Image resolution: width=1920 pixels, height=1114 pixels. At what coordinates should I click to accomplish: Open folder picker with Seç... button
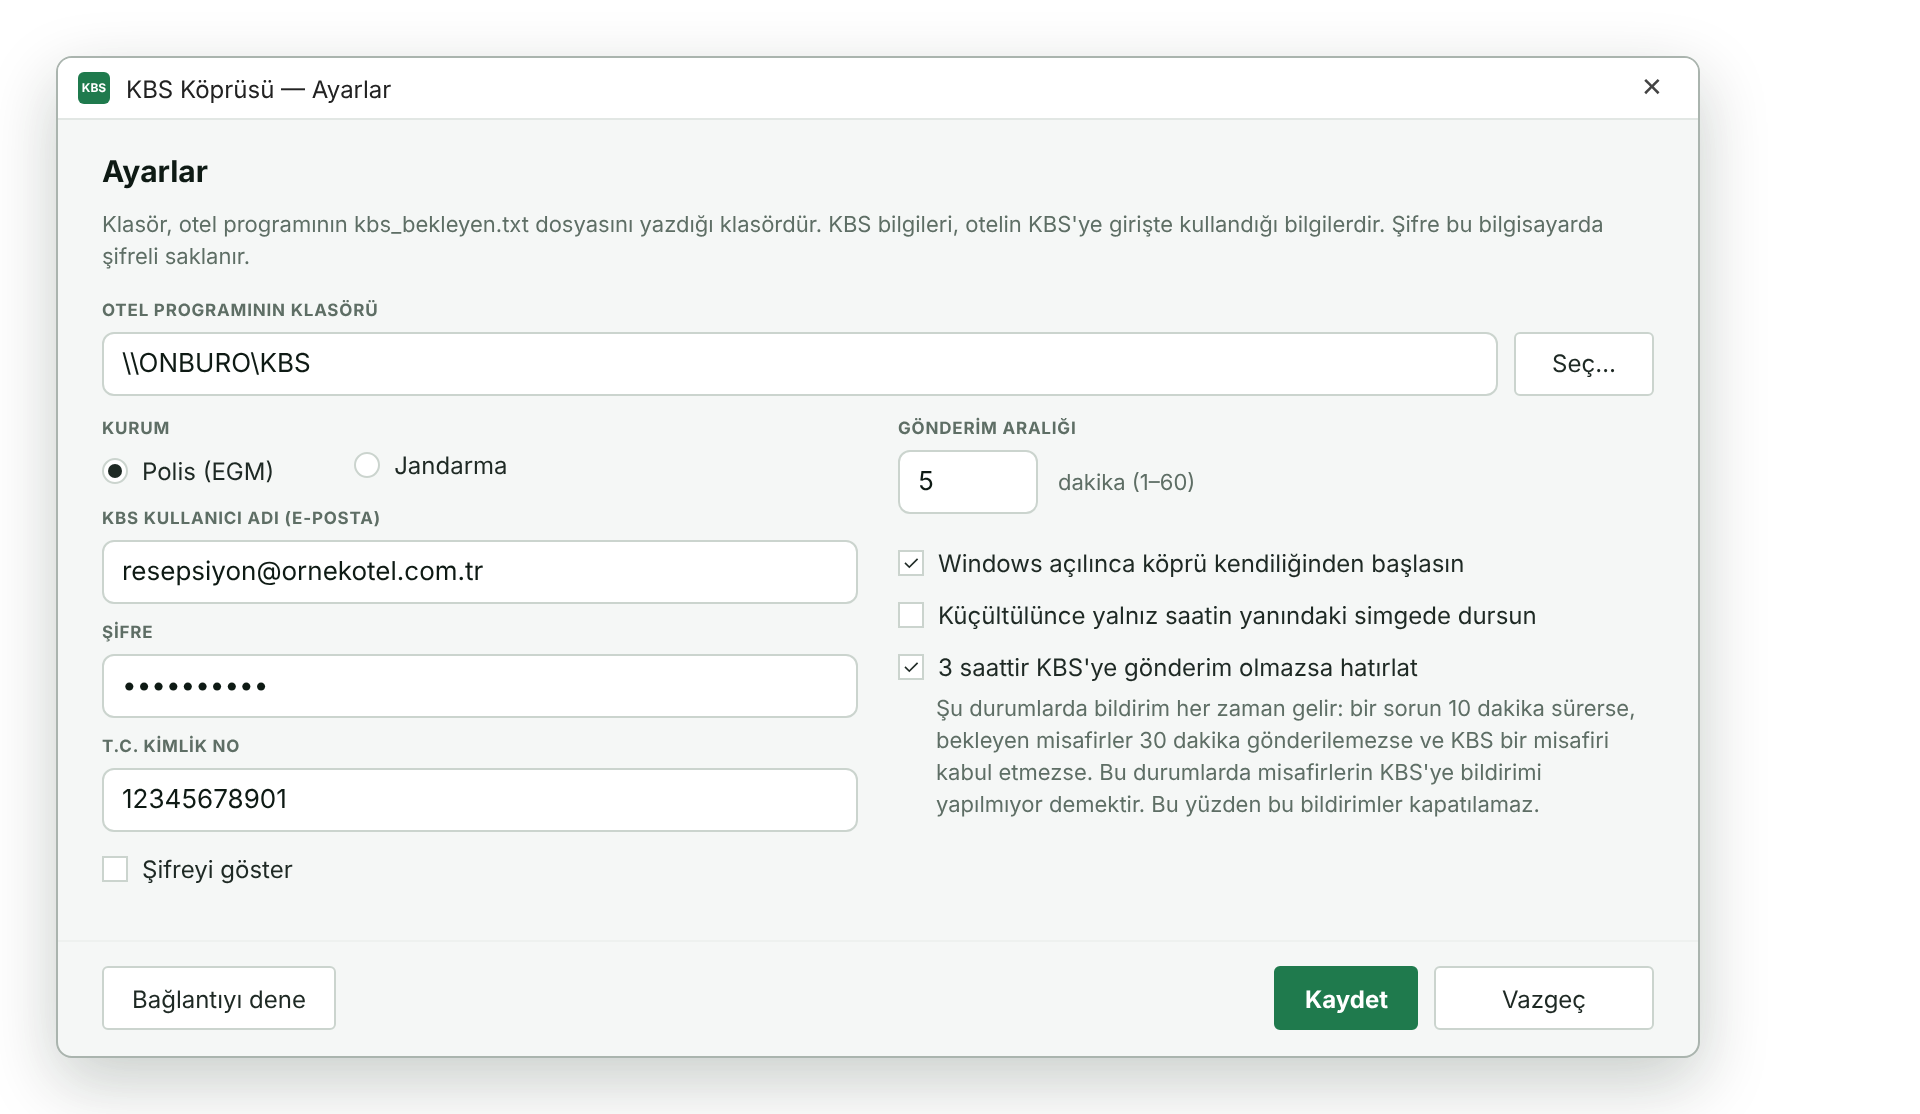point(1583,364)
